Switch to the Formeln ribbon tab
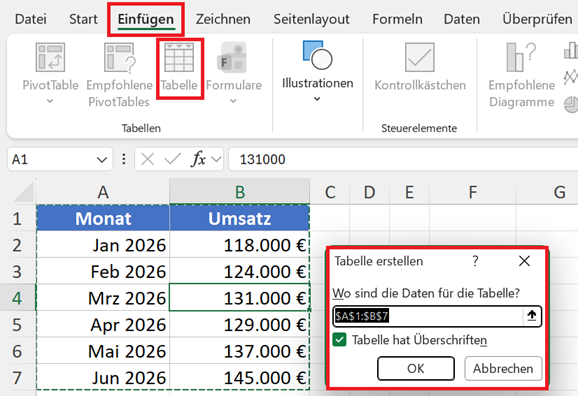Image resolution: width=578 pixels, height=396 pixels. 397,19
